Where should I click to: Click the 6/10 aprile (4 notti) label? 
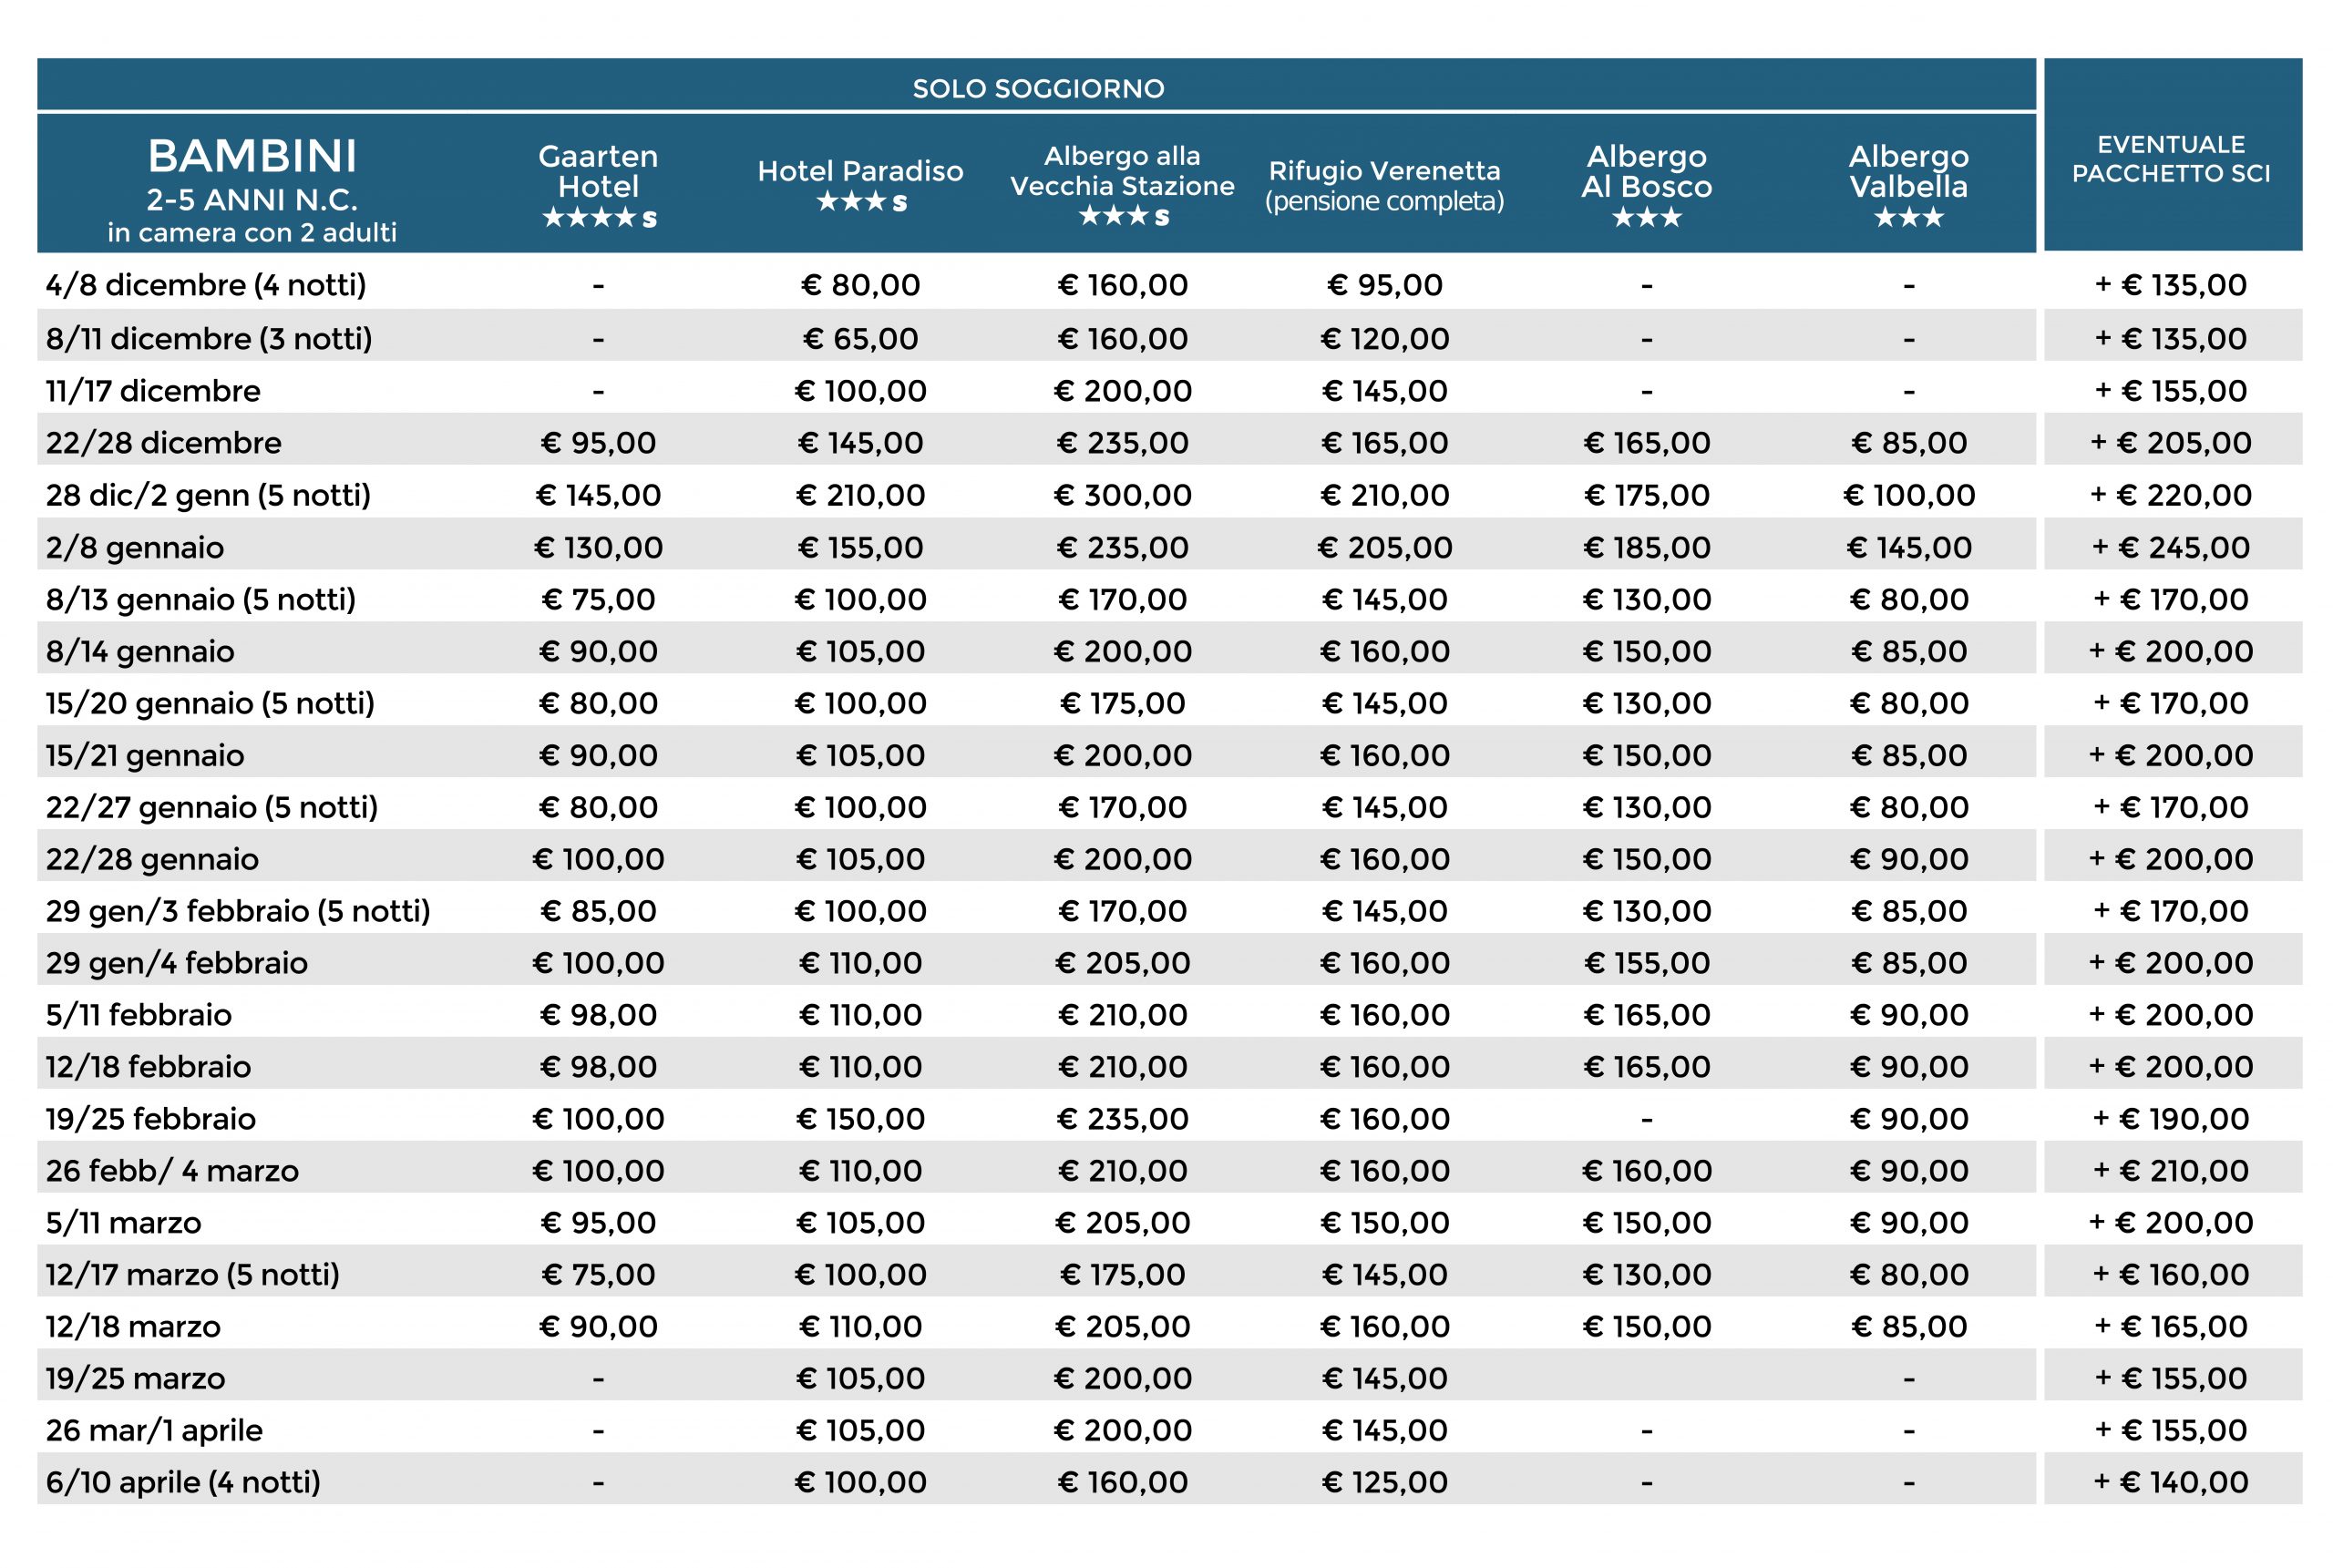[x=183, y=1484]
